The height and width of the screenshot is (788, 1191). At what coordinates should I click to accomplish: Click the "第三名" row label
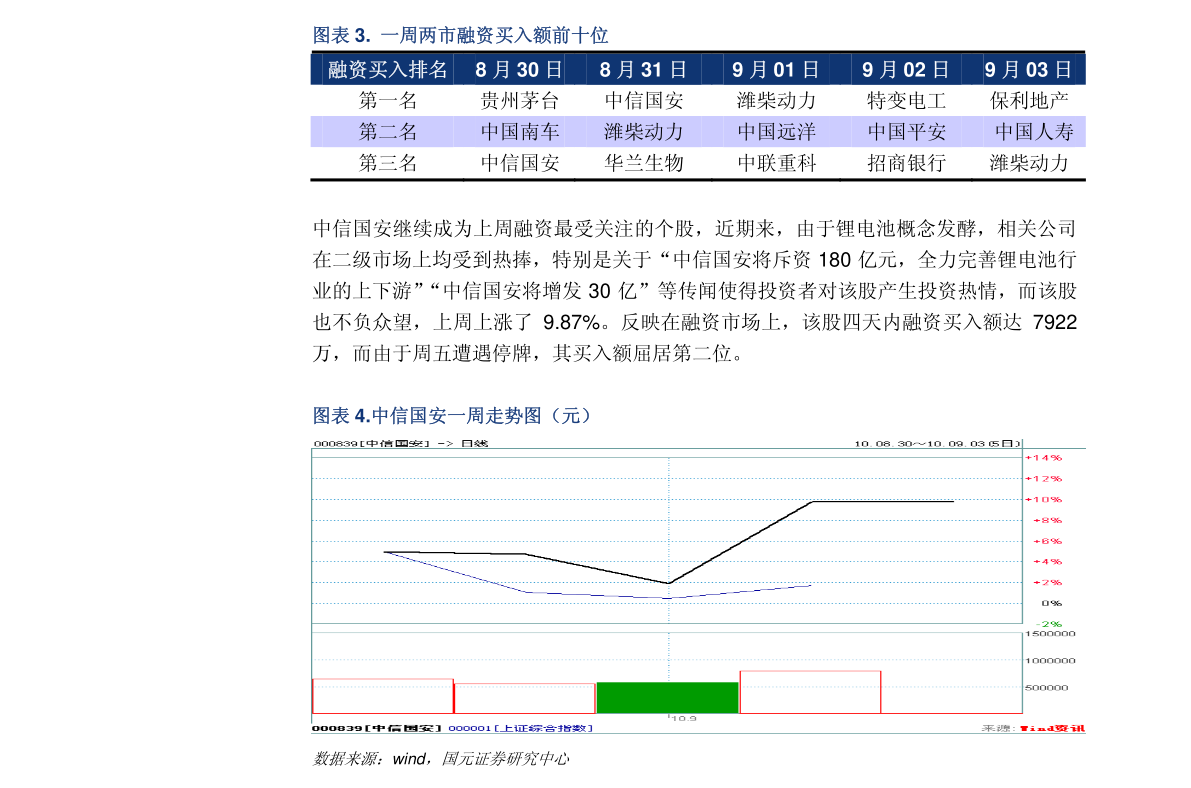tap(387, 163)
